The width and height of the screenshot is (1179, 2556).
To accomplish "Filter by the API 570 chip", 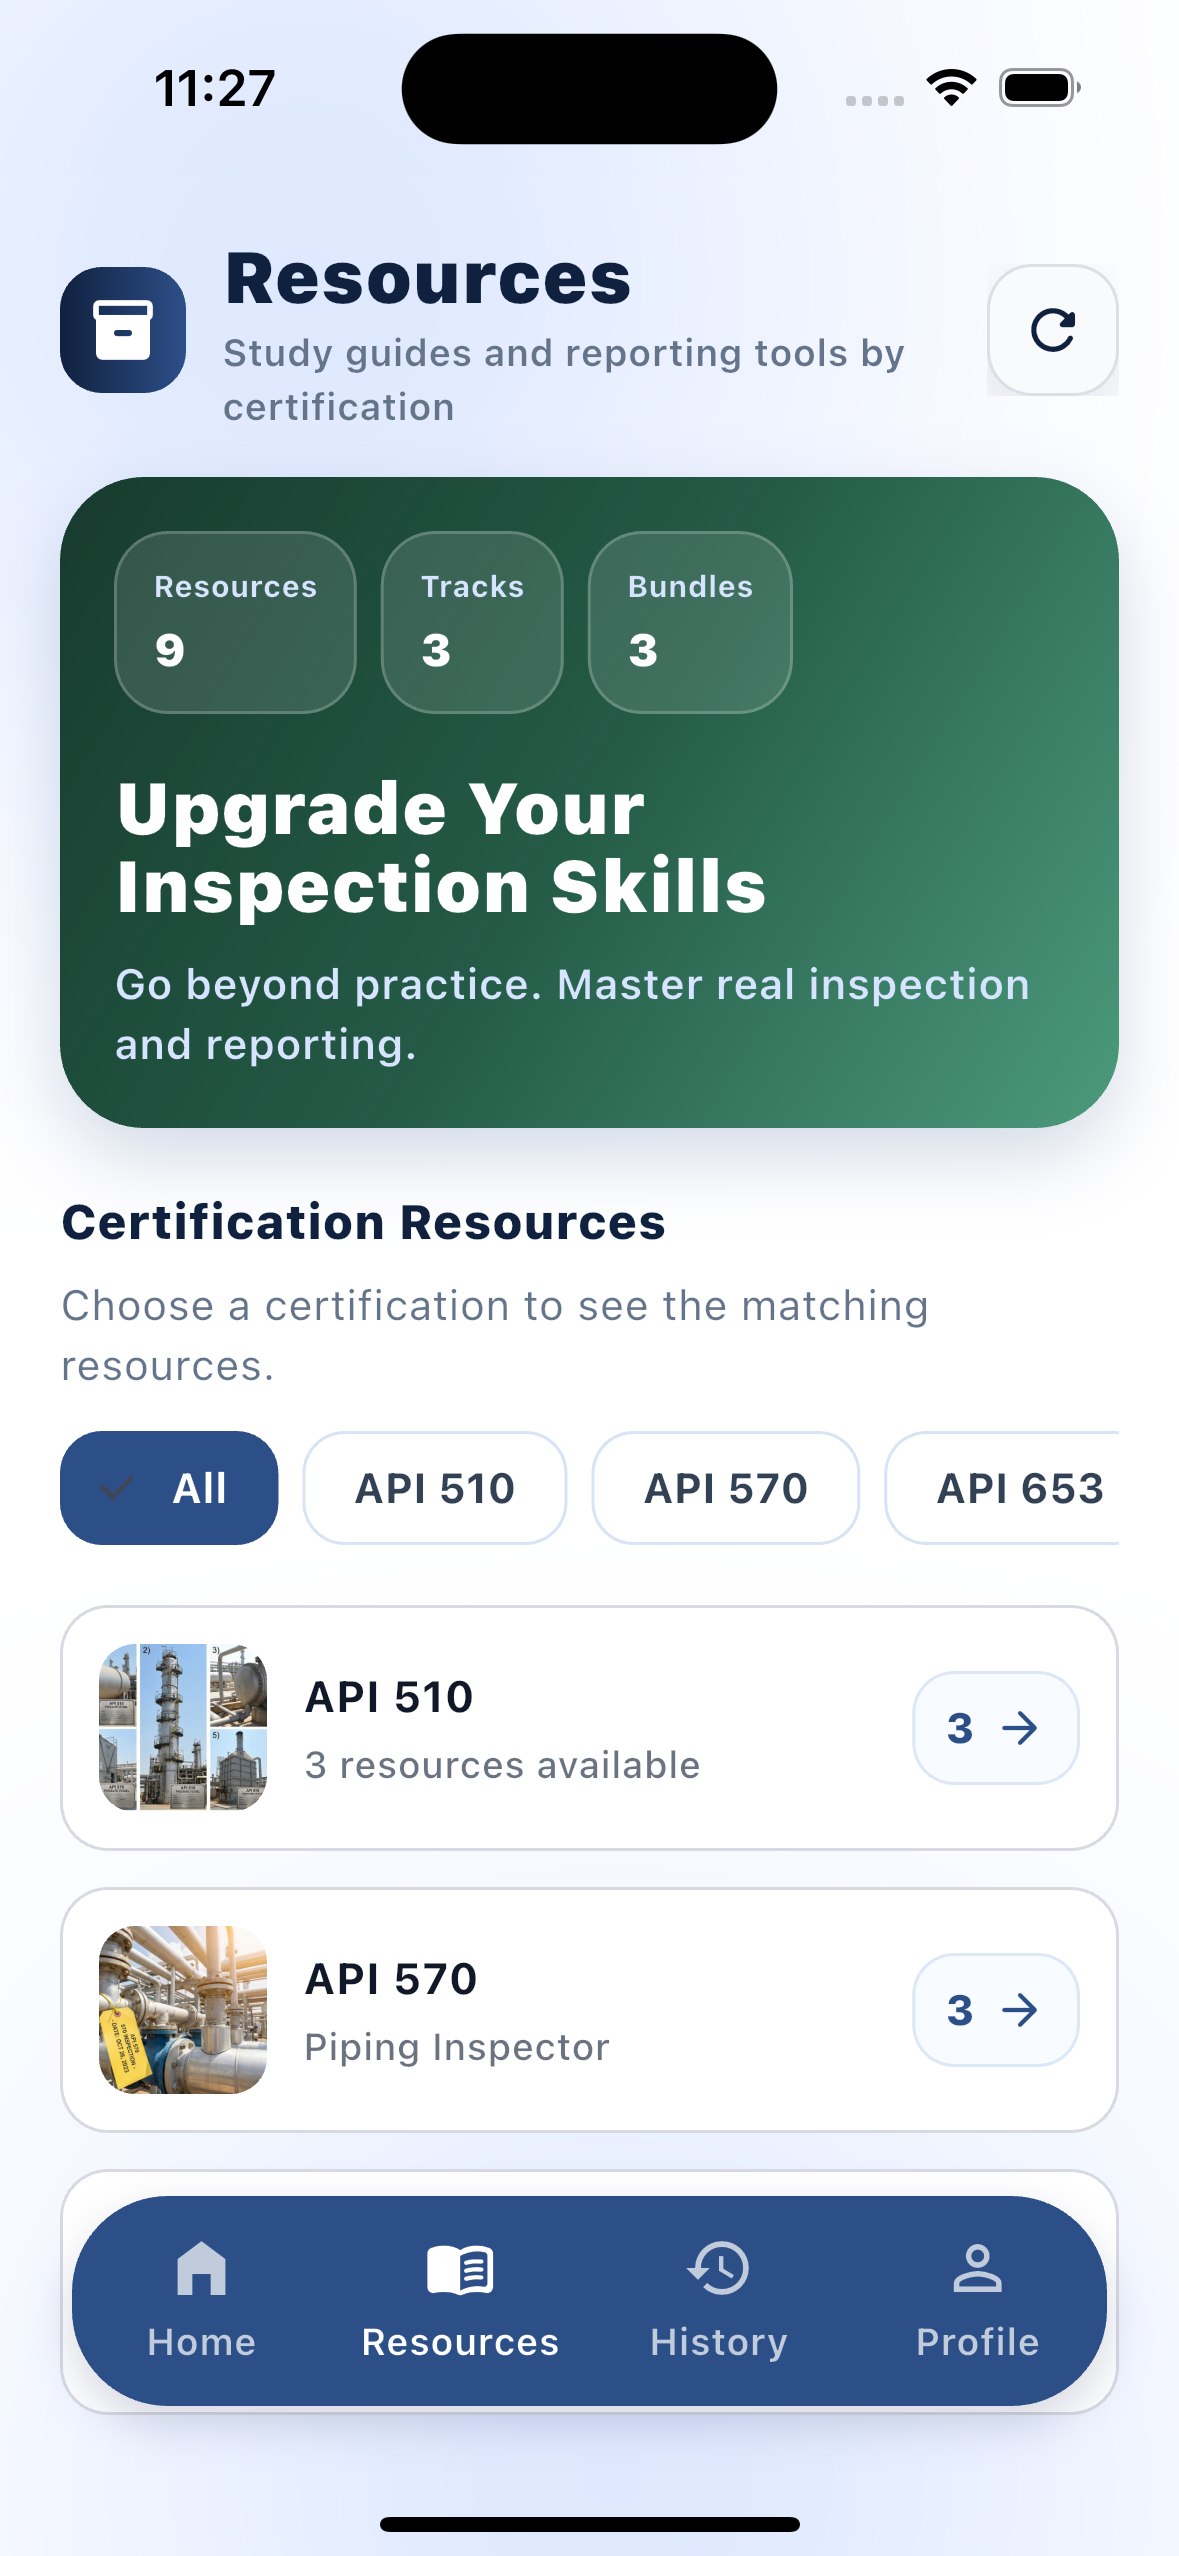I will tap(726, 1488).
